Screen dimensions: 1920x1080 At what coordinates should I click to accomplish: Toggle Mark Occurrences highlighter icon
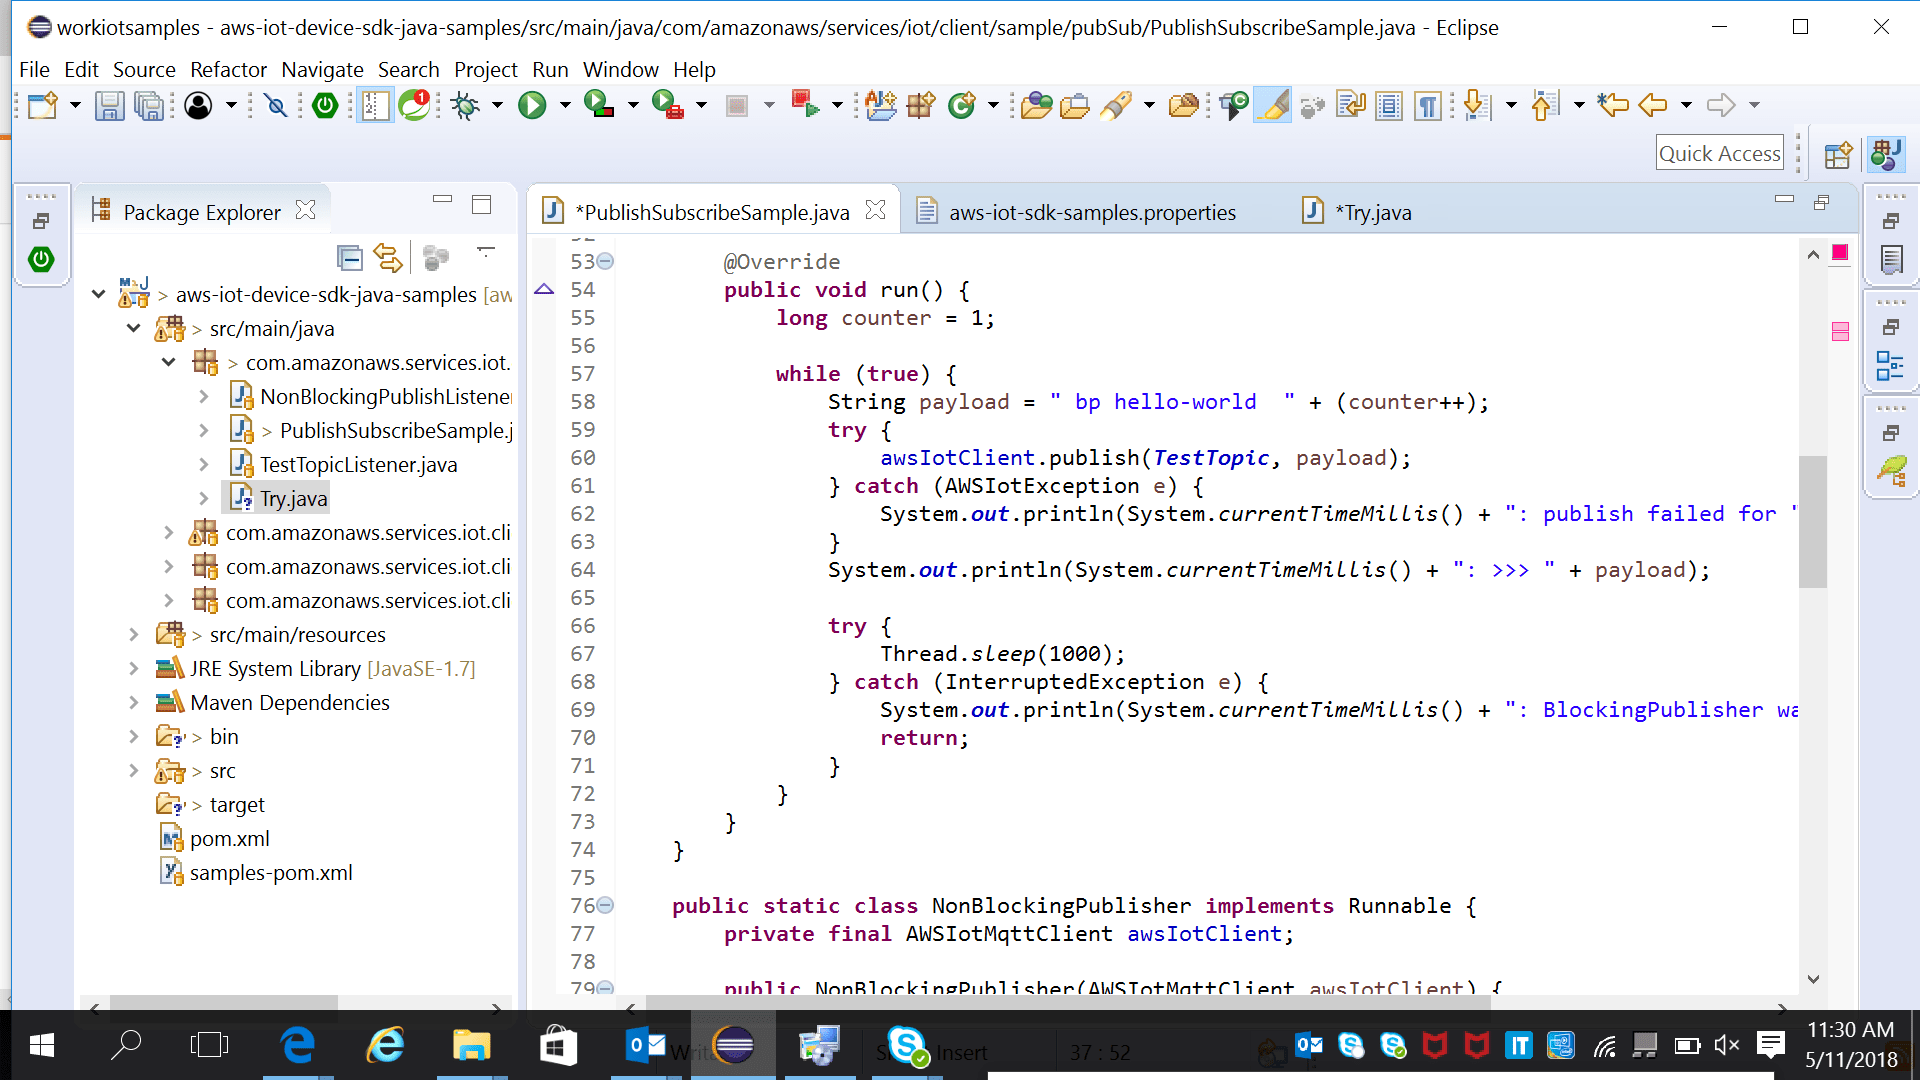[x=1273, y=105]
